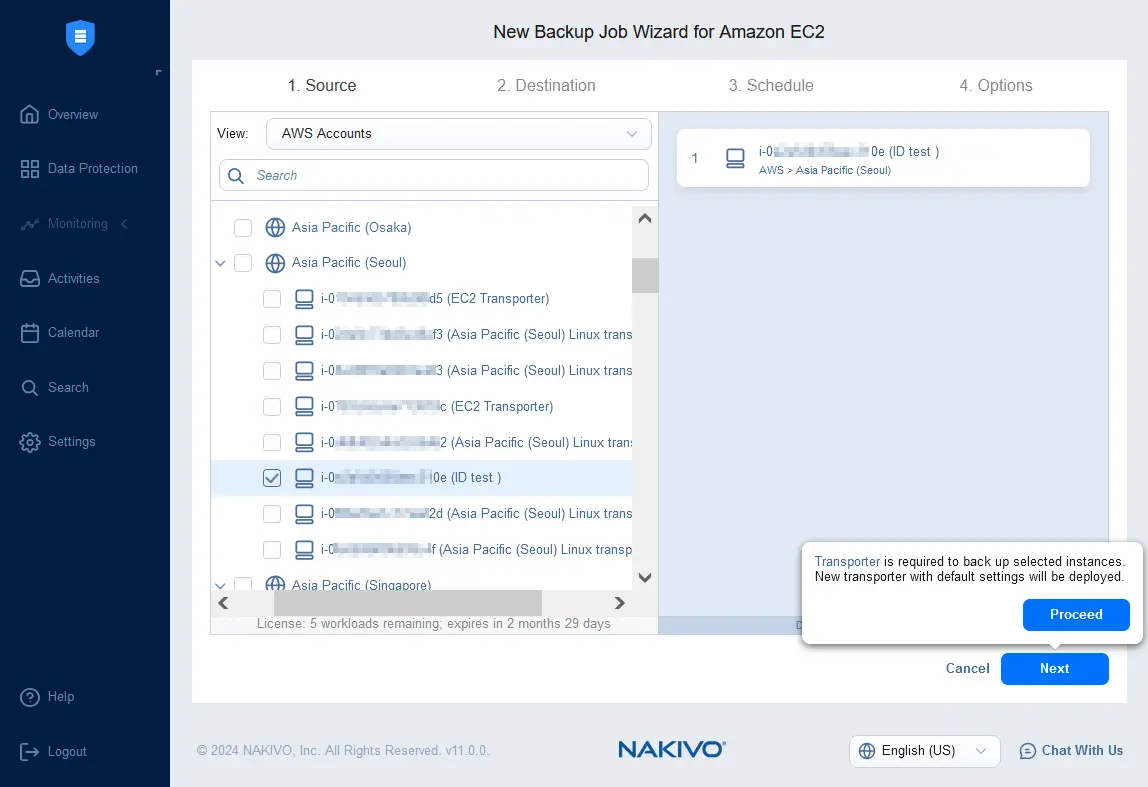Image resolution: width=1148 pixels, height=787 pixels.
Task: Expand the Monitoring submenu arrow
Action: 124,224
